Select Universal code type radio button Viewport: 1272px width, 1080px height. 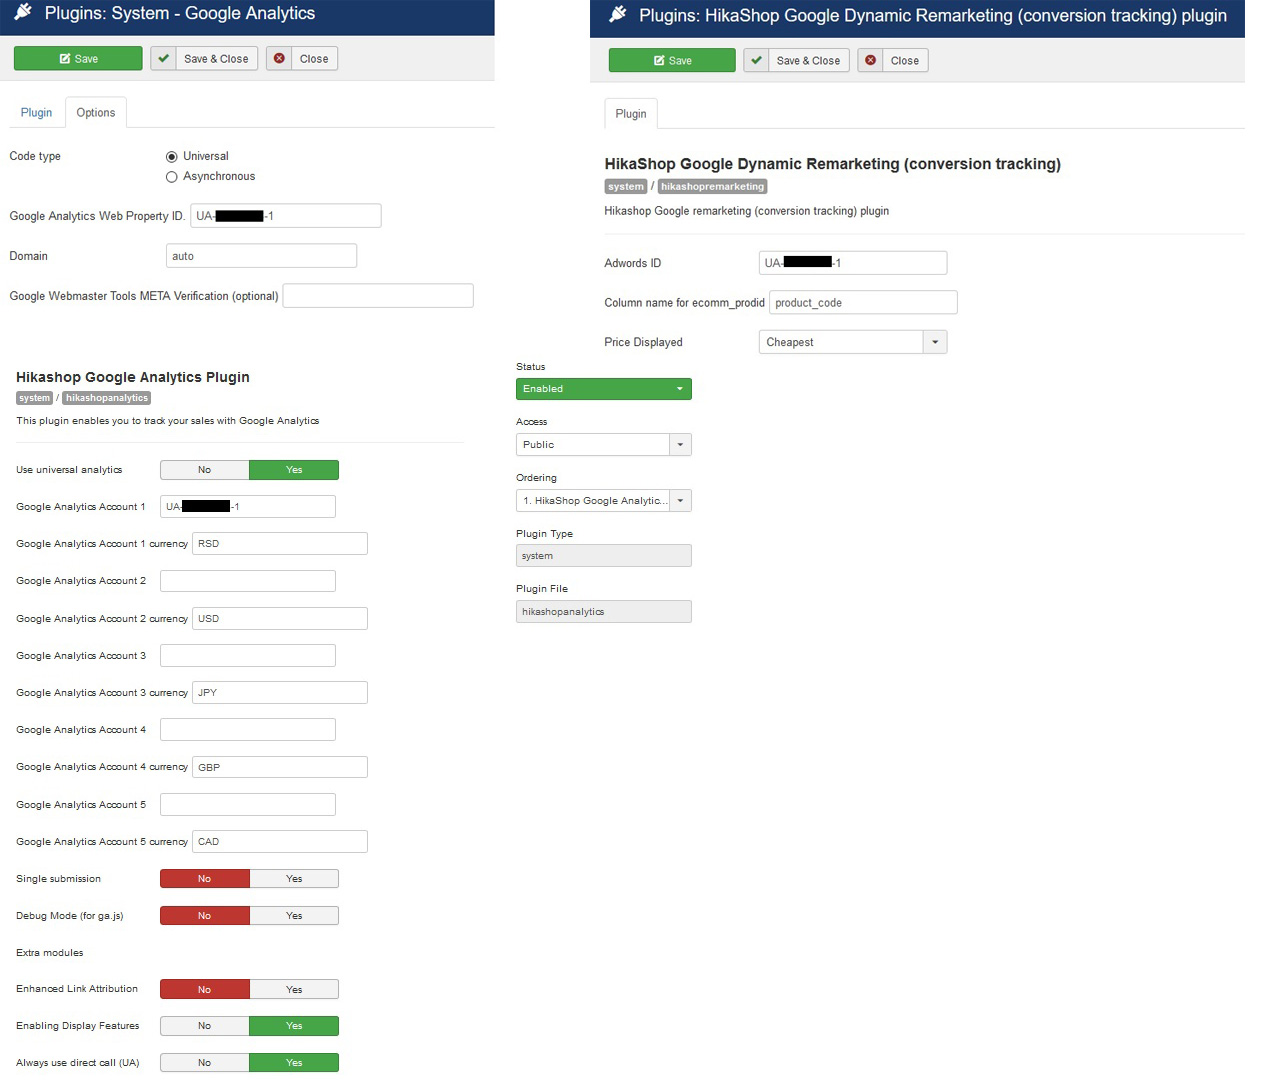click(172, 157)
